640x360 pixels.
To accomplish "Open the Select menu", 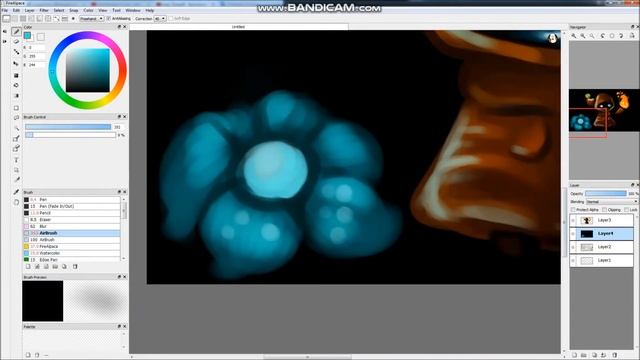I will pyautogui.click(x=59, y=10).
